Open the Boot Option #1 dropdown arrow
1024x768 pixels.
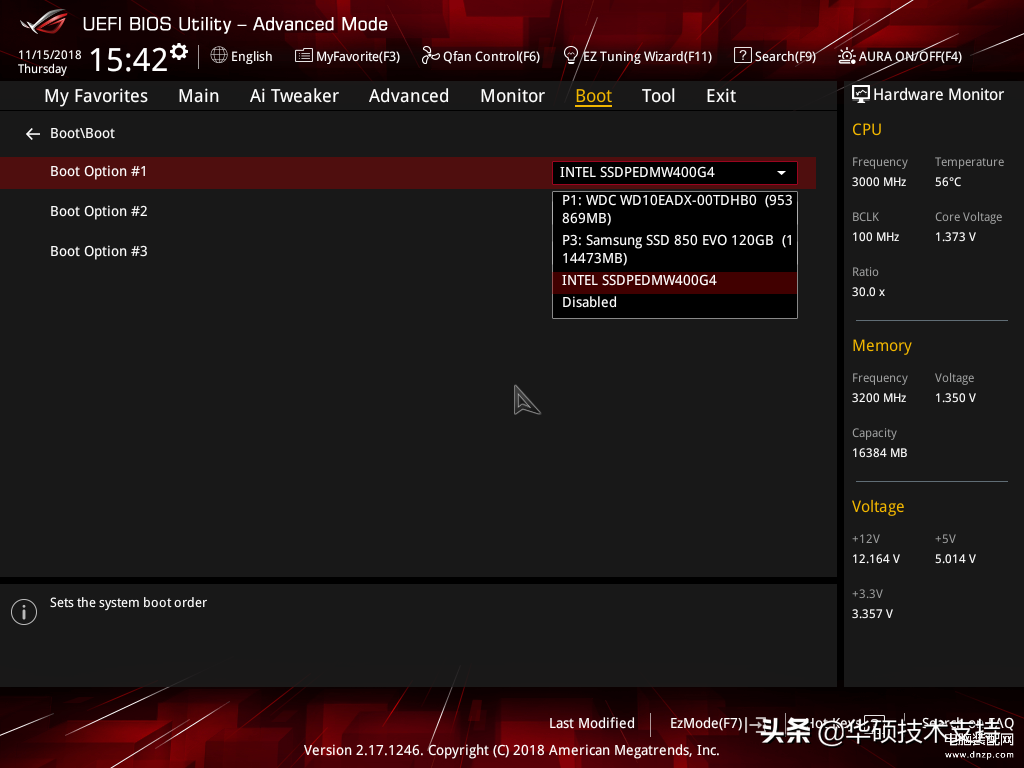(x=781, y=173)
